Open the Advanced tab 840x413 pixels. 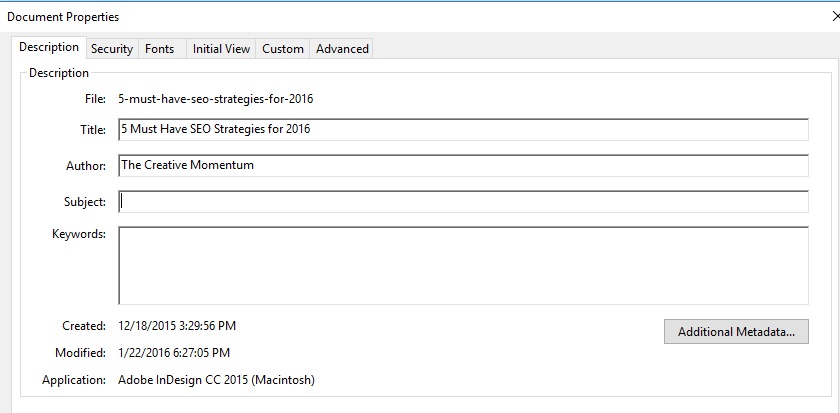(x=342, y=49)
